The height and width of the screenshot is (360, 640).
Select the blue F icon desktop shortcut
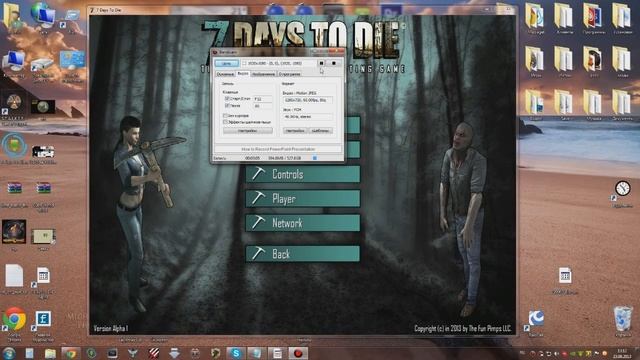coord(43,319)
